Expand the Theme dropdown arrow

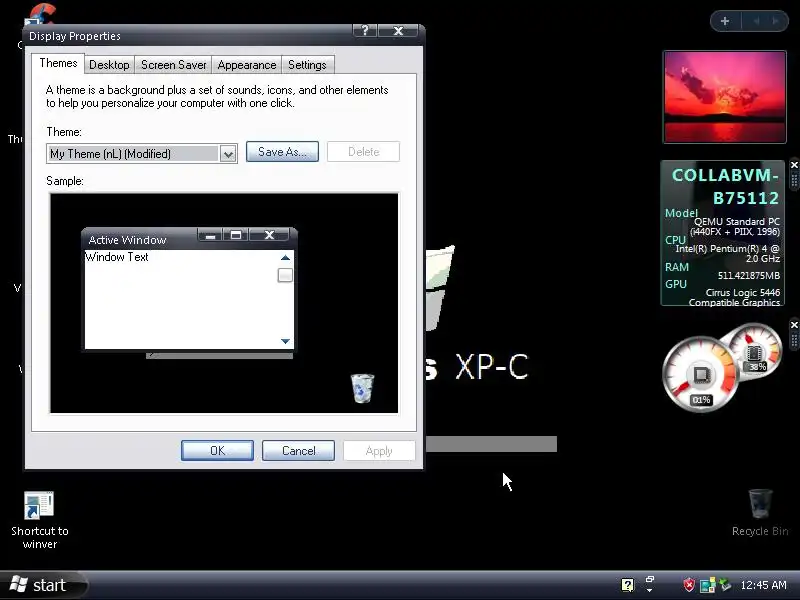click(228, 154)
